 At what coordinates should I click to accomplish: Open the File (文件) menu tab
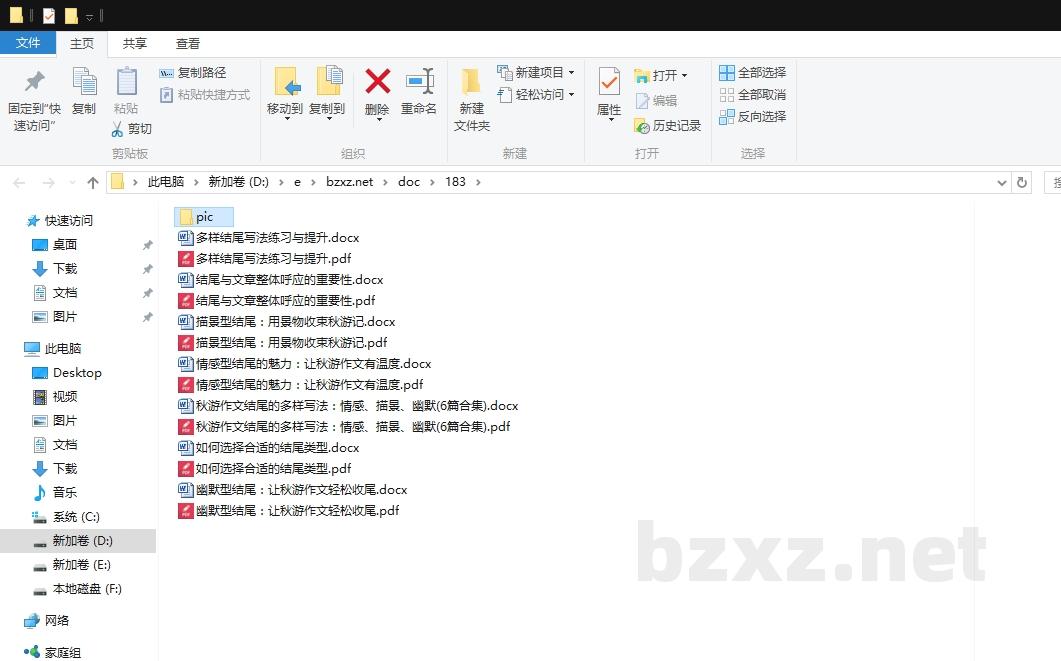[28, 43]
